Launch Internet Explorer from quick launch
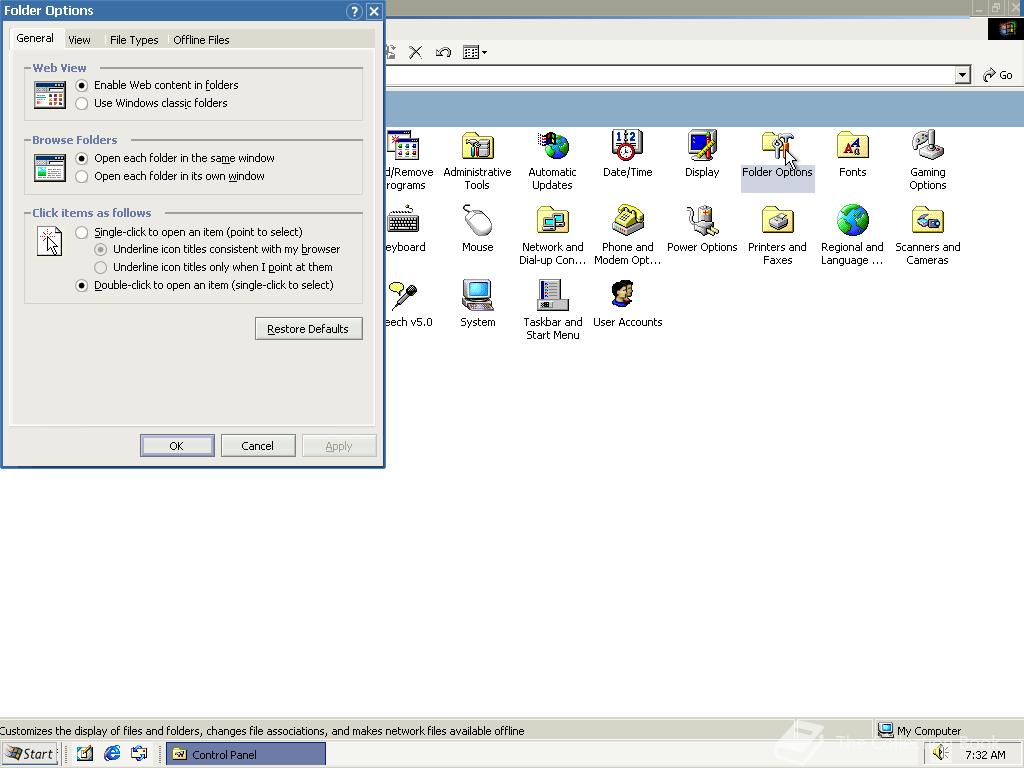The image size is (1024, 768). tap(112, 754)
